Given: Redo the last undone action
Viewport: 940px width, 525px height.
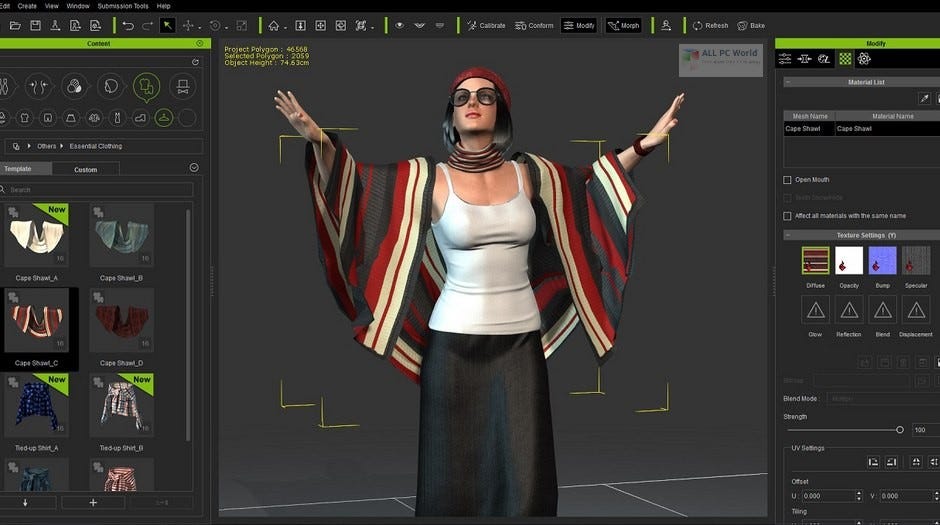Looking at the screenshot, I should point(147,26).
